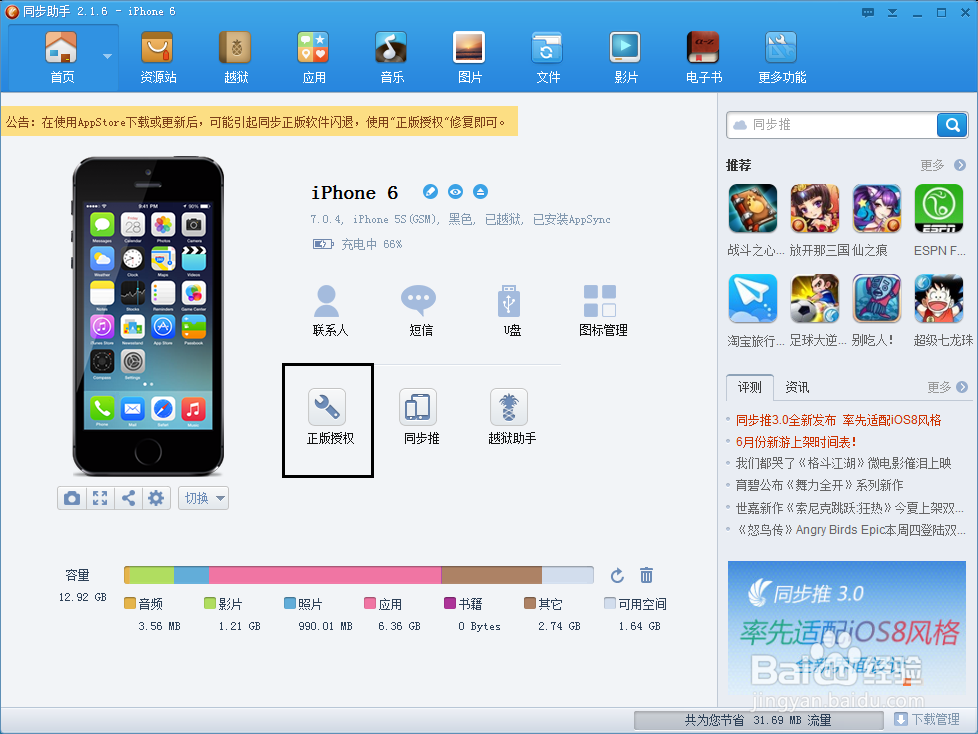Viewport: 978px width, 734px height.
Task: Open the 图片 pictures section
Action: pos(470,58)
